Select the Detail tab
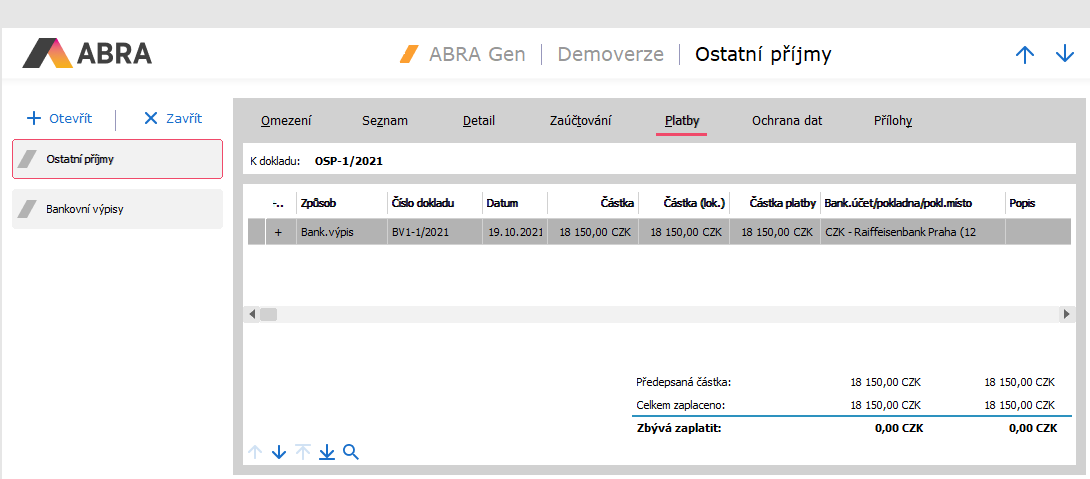Viewport: 1090px width, 479px height. click(x=479, y=121)
